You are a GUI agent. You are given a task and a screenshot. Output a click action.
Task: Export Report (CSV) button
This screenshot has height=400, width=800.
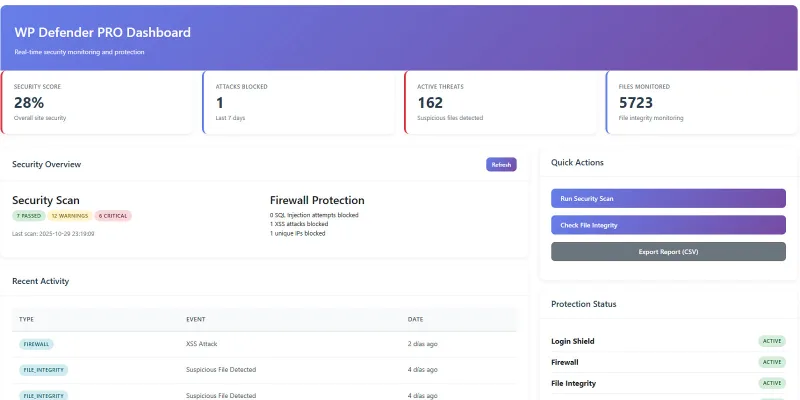tap(668, 252)
